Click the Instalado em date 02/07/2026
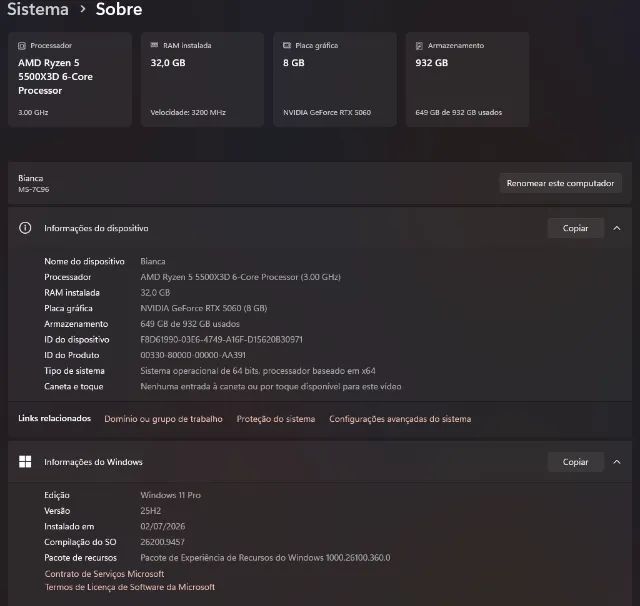640x606 pixels. [x=163, y=526]
